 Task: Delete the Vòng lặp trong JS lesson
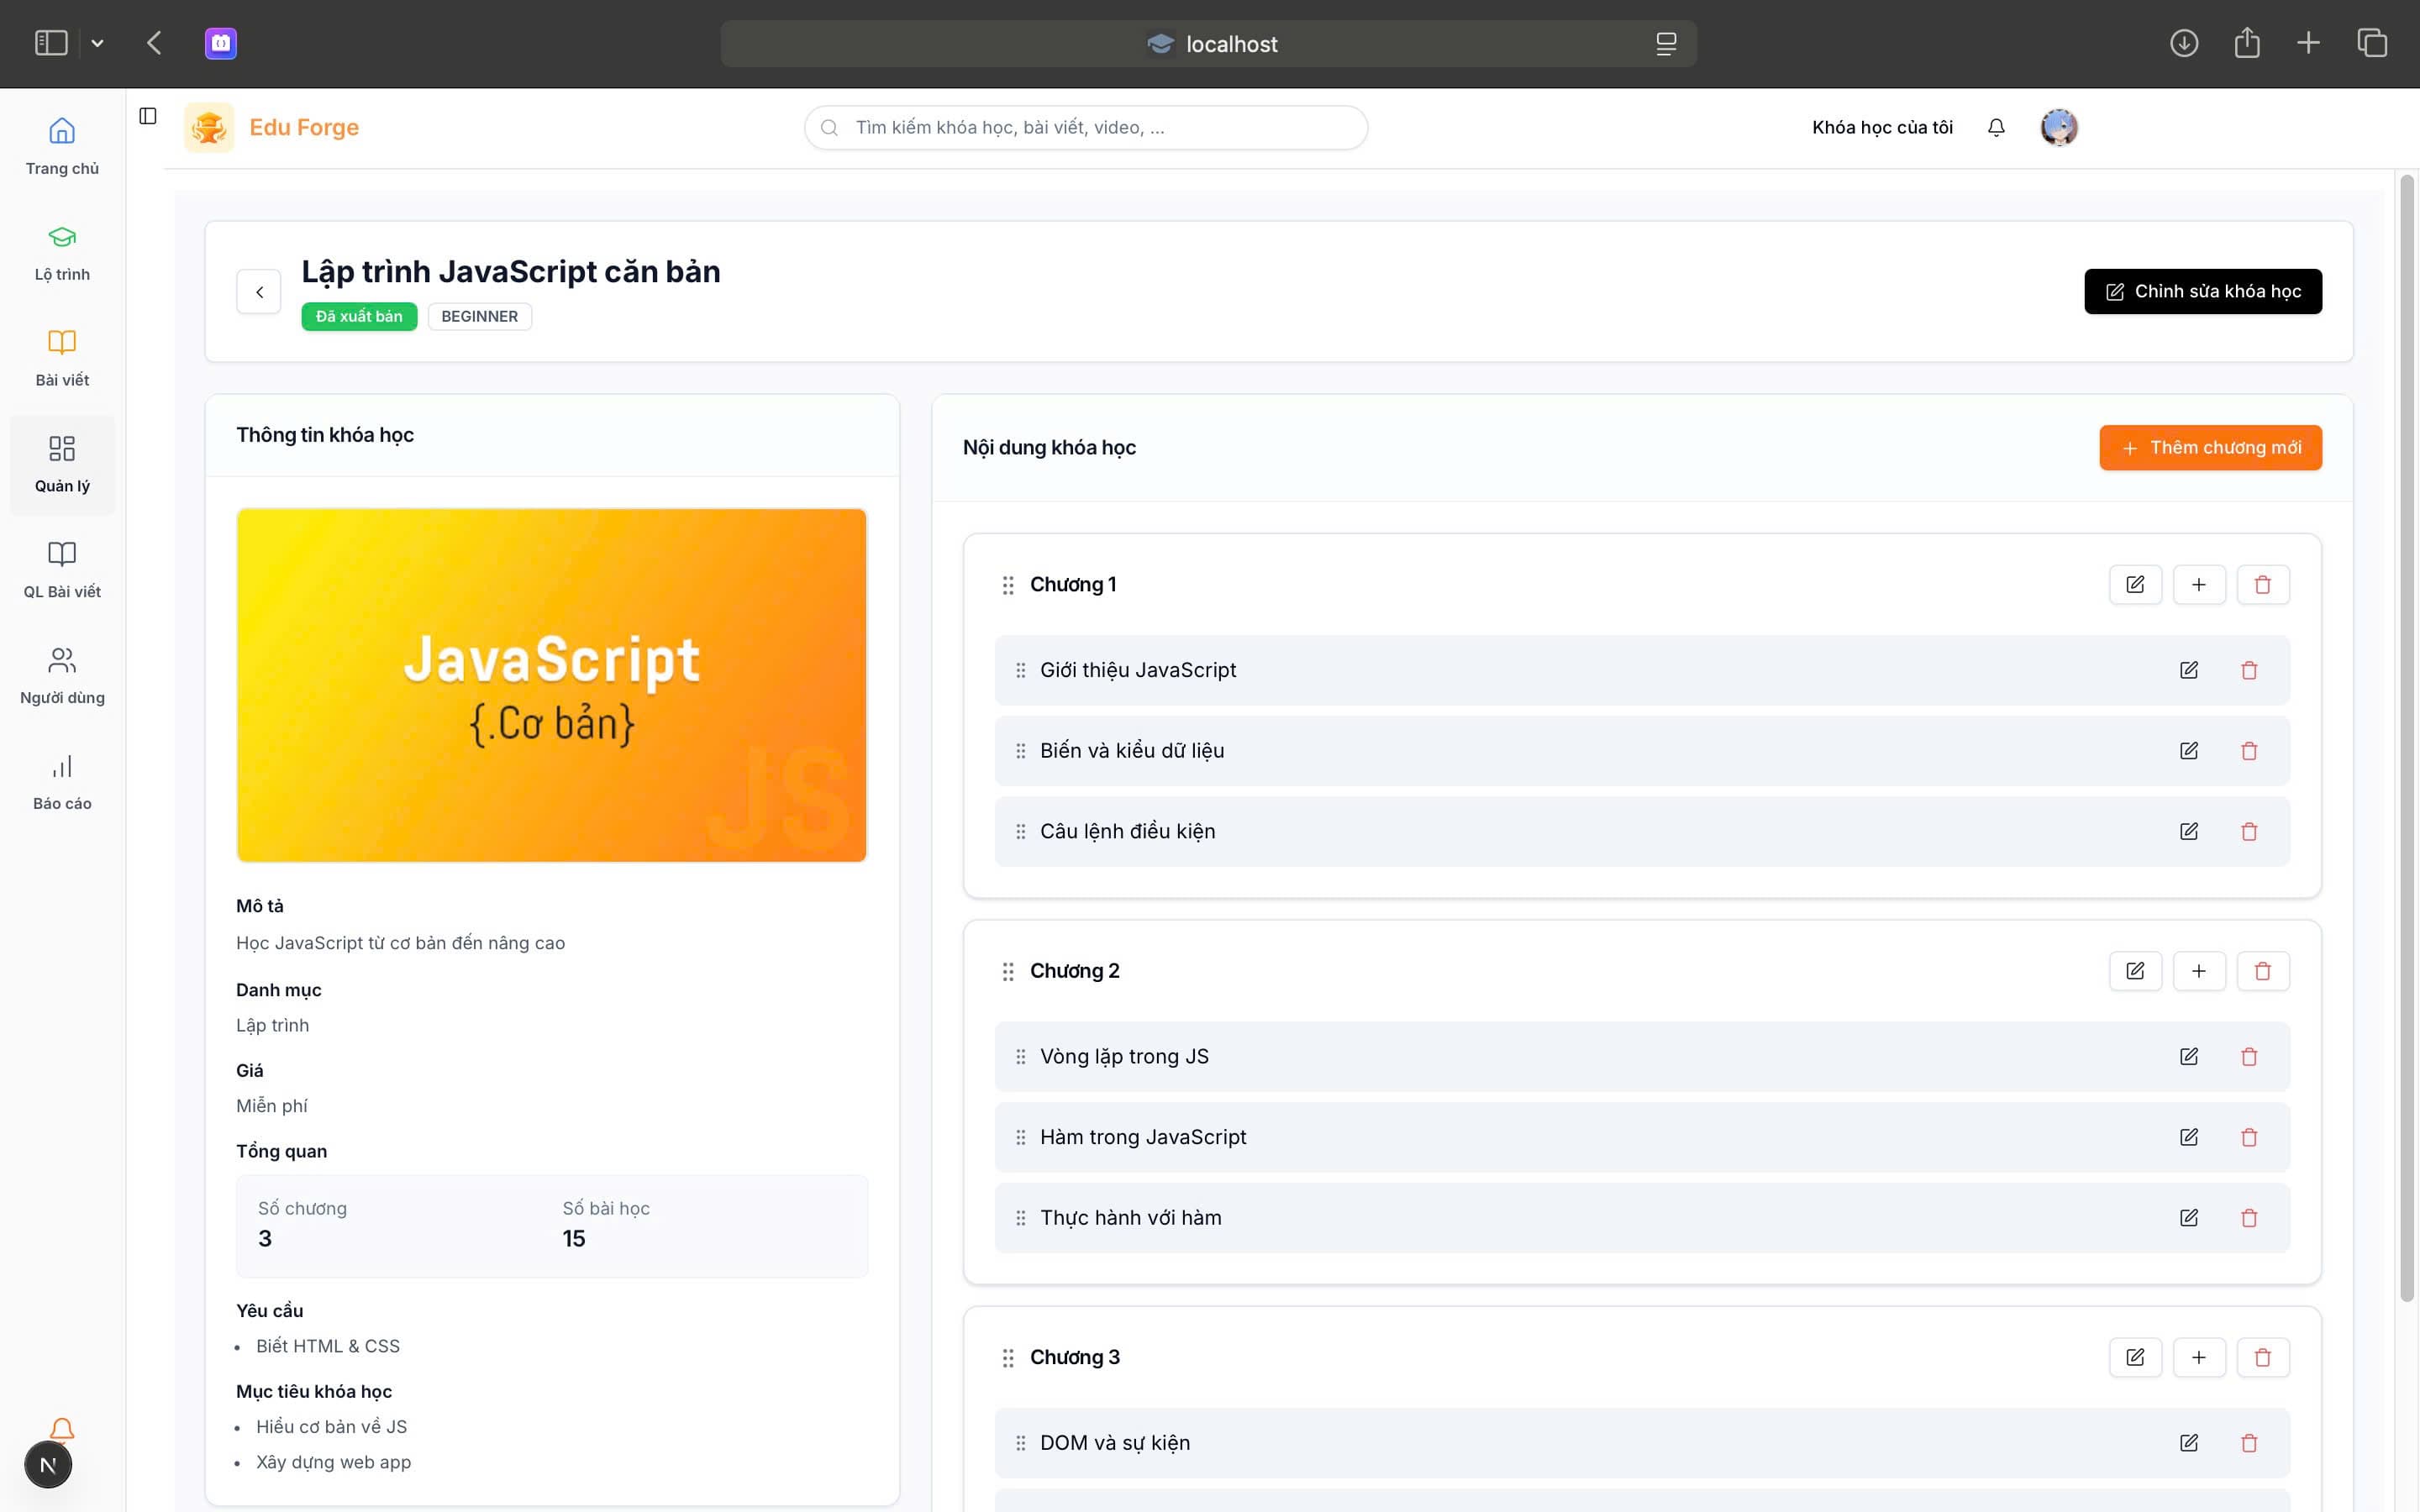pos(2249,1056)
